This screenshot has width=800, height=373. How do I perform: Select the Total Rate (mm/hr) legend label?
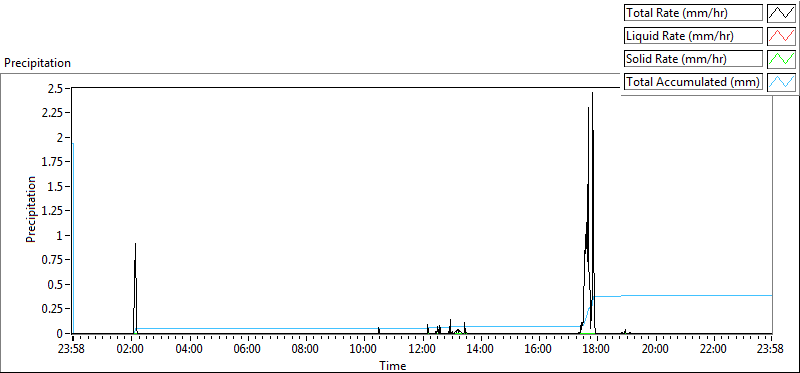[x=693, y=13]
